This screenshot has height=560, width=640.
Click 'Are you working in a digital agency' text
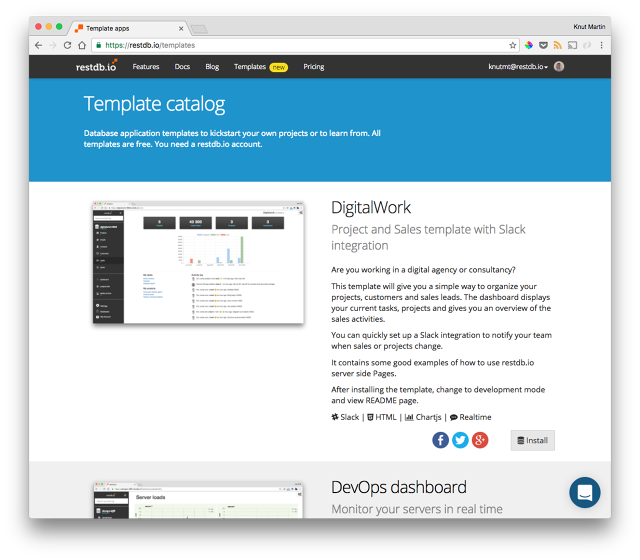(423, 270)
